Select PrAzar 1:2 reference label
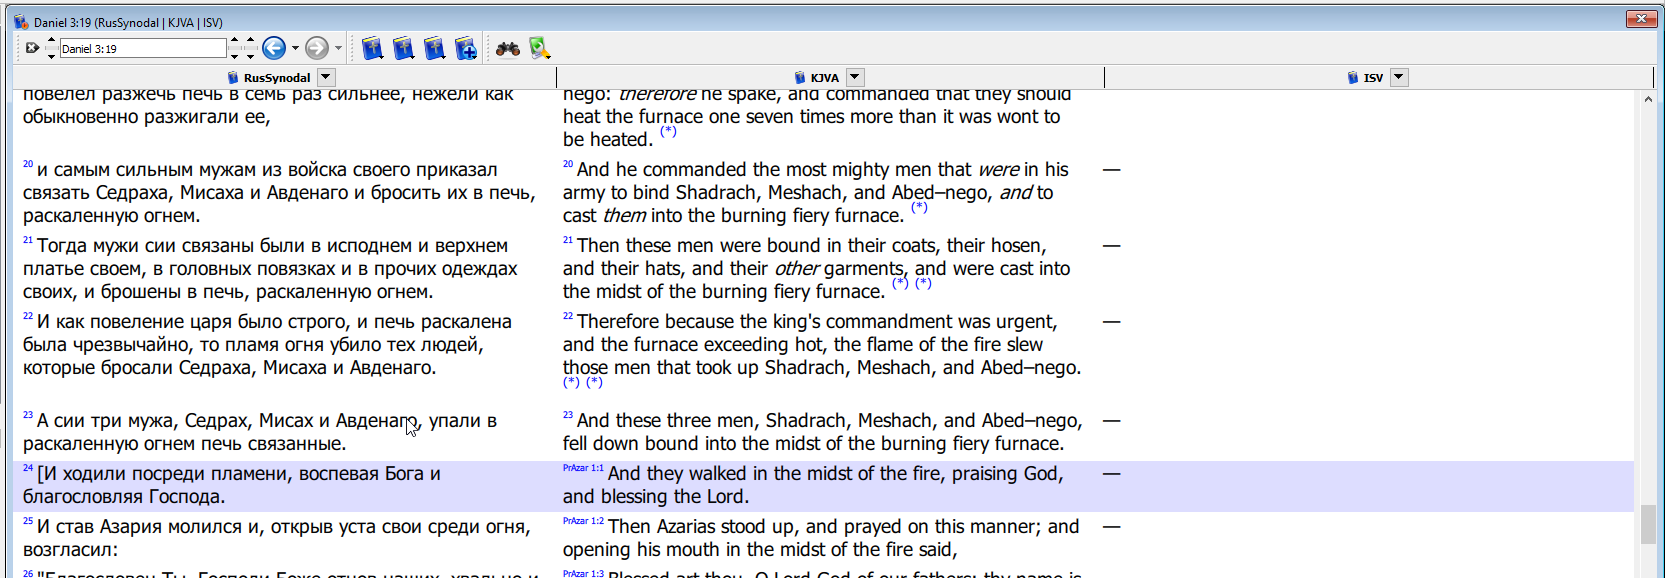The image size is (1665, 578). coord(583,521)
